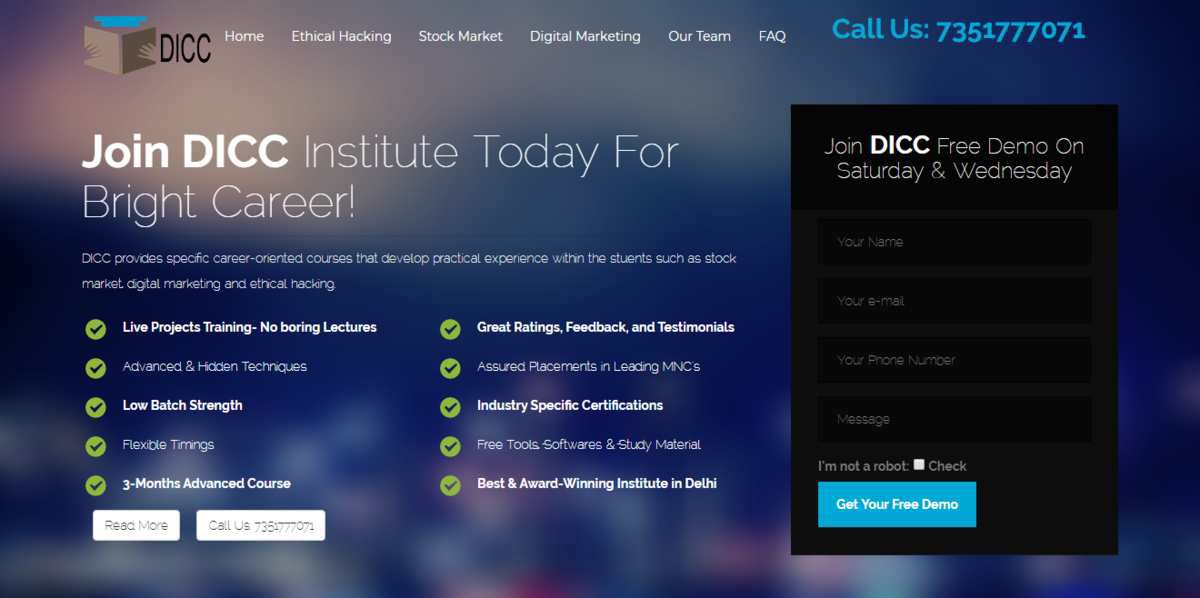Click the paragraph starting DICC provides specific career-oriented courses

[x=409, y=271]
